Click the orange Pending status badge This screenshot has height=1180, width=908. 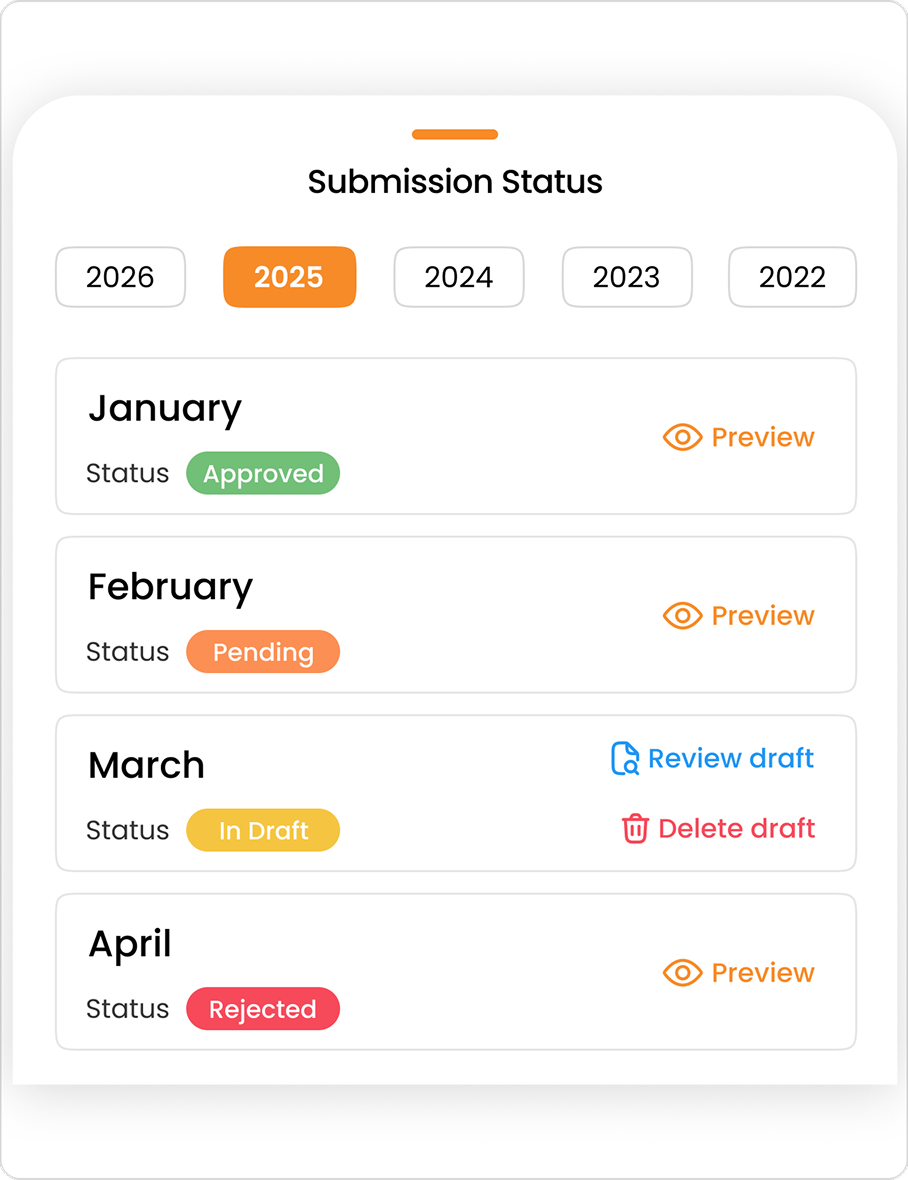coord(263,652)
